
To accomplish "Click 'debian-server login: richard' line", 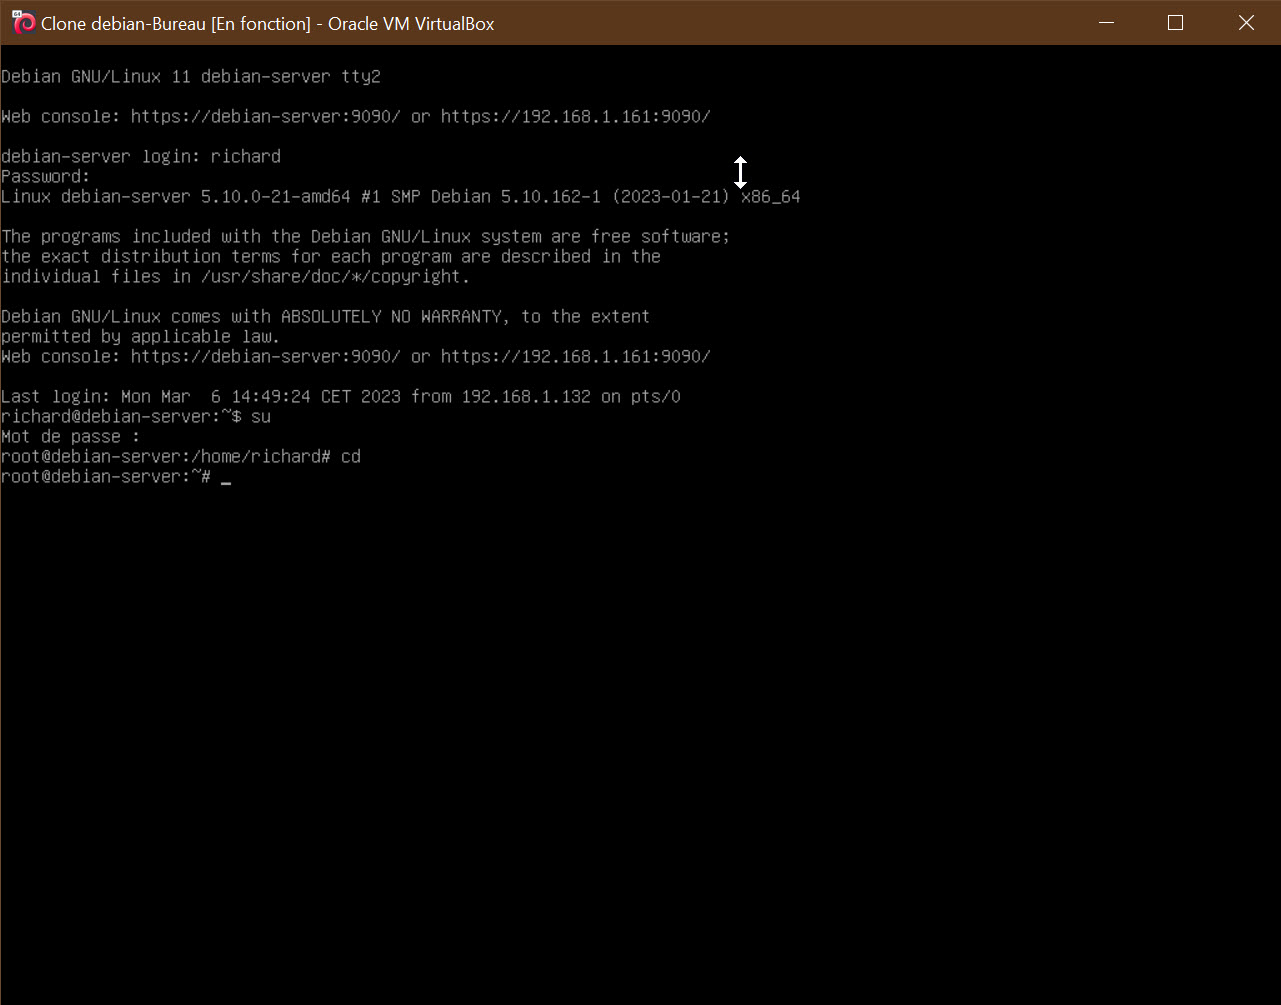I will click(141, 156).
